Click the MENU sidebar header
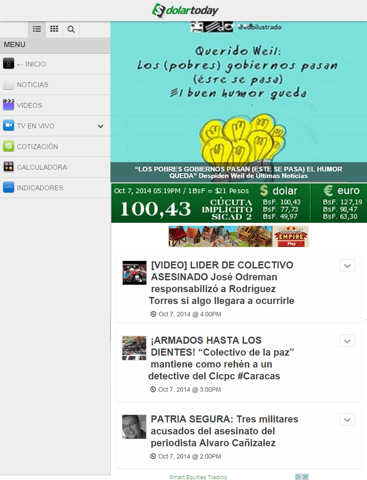Image resolution: width=367 pixels, height=480 pixels. (x=55, y=45)
